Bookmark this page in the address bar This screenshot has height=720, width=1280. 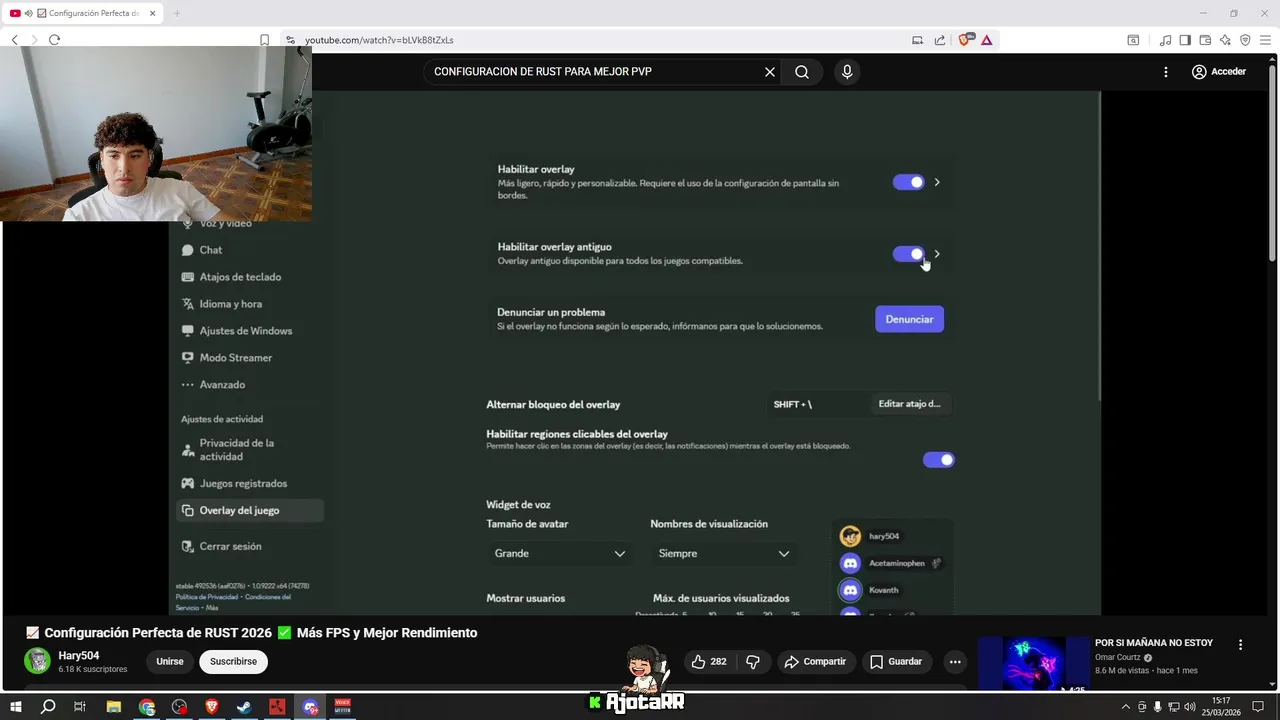point(265,40)
